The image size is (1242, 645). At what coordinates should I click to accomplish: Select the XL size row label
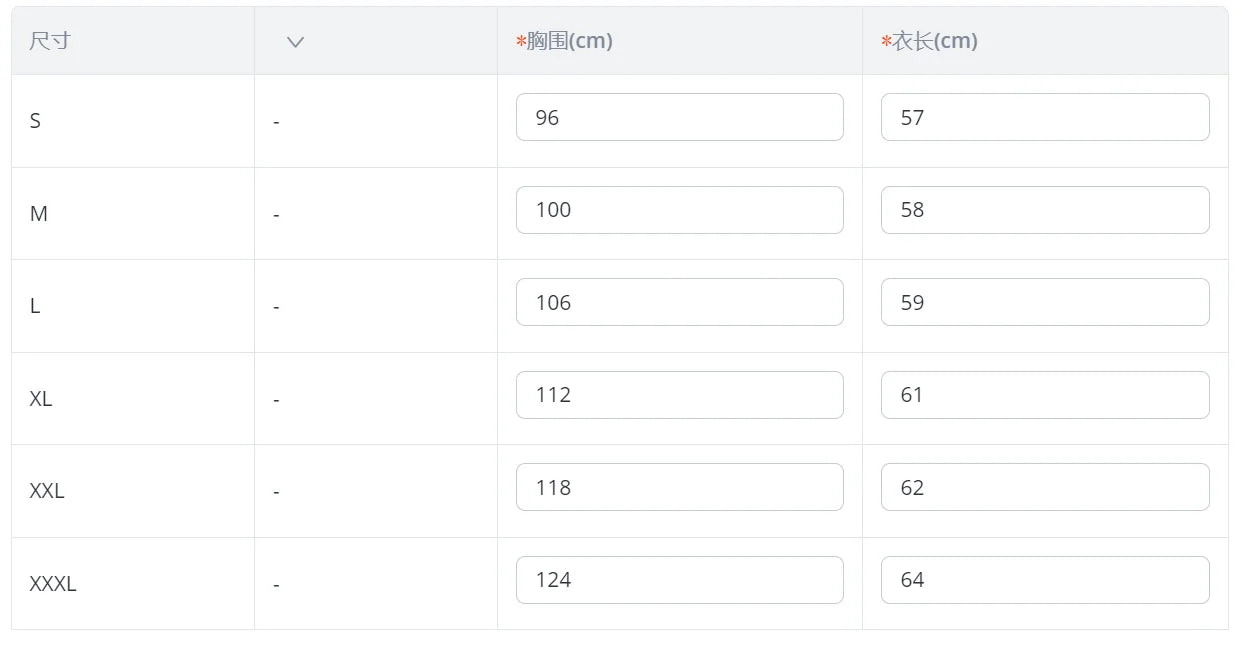(41, 399)
